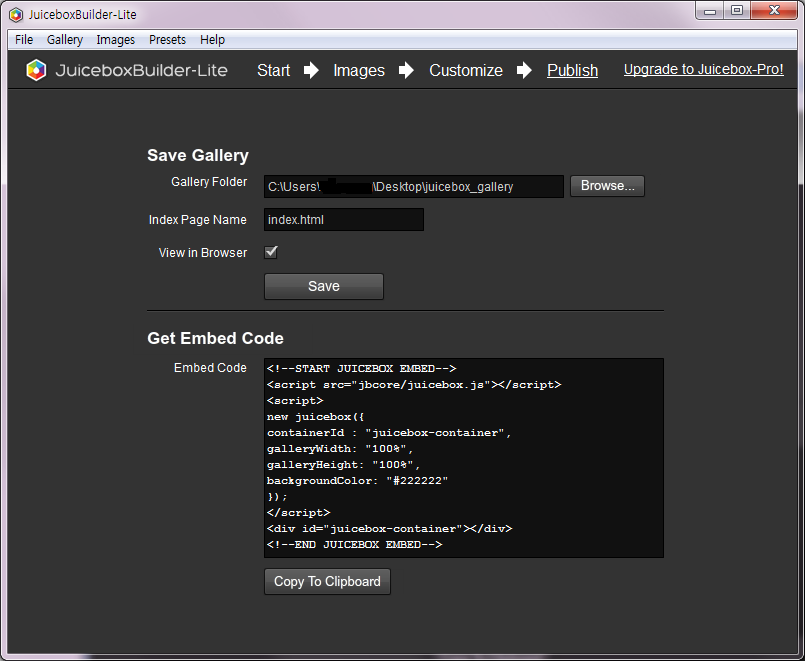Switch to the Images step
The image size is (805, 661).
[358, 70]
